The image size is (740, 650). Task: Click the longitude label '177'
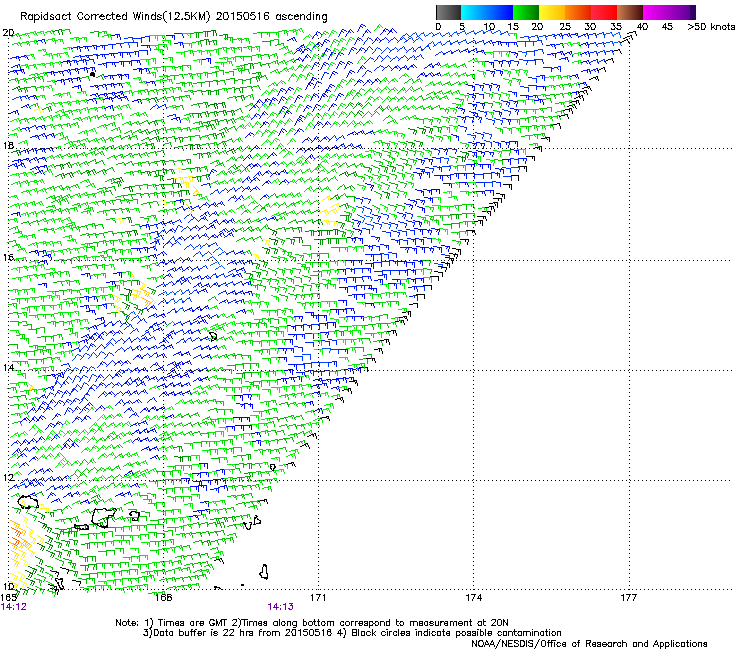tap(629, 598)
